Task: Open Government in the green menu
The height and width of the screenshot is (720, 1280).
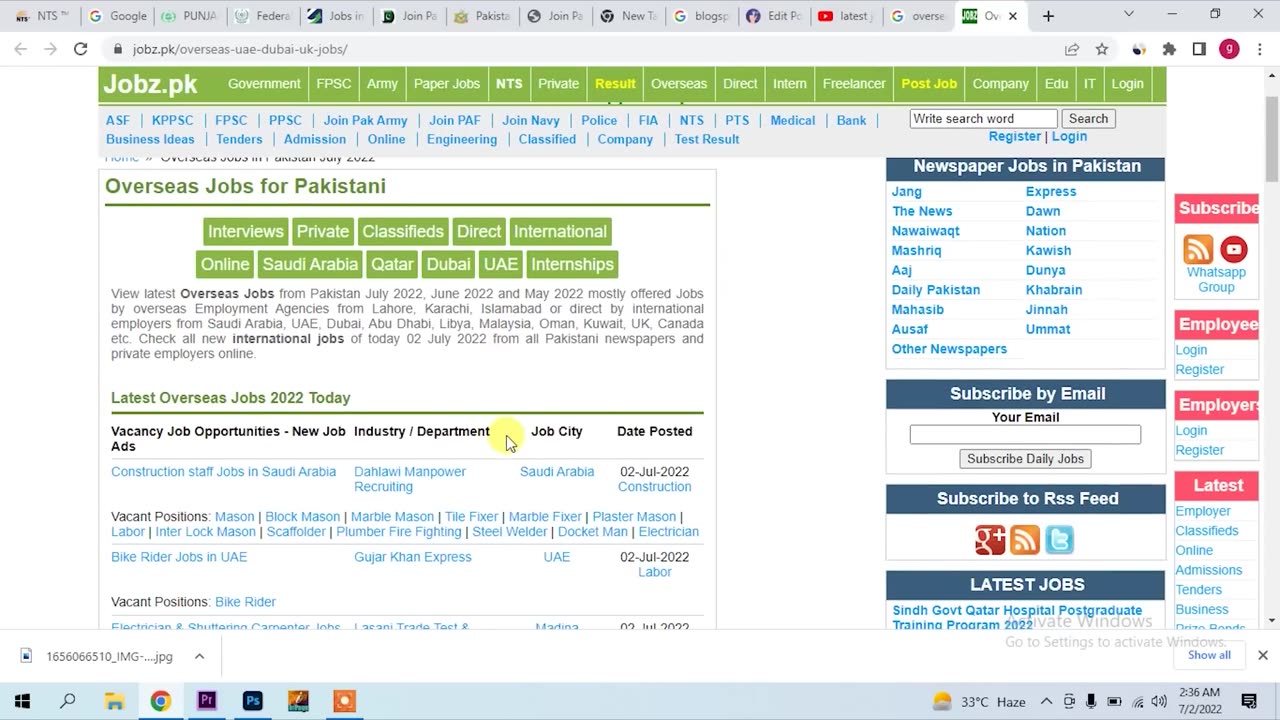Action: point(264,84)
